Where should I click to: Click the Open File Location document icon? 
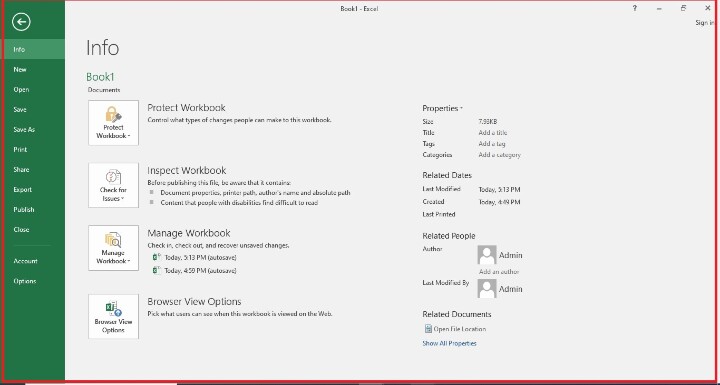(x=428, y=328)
